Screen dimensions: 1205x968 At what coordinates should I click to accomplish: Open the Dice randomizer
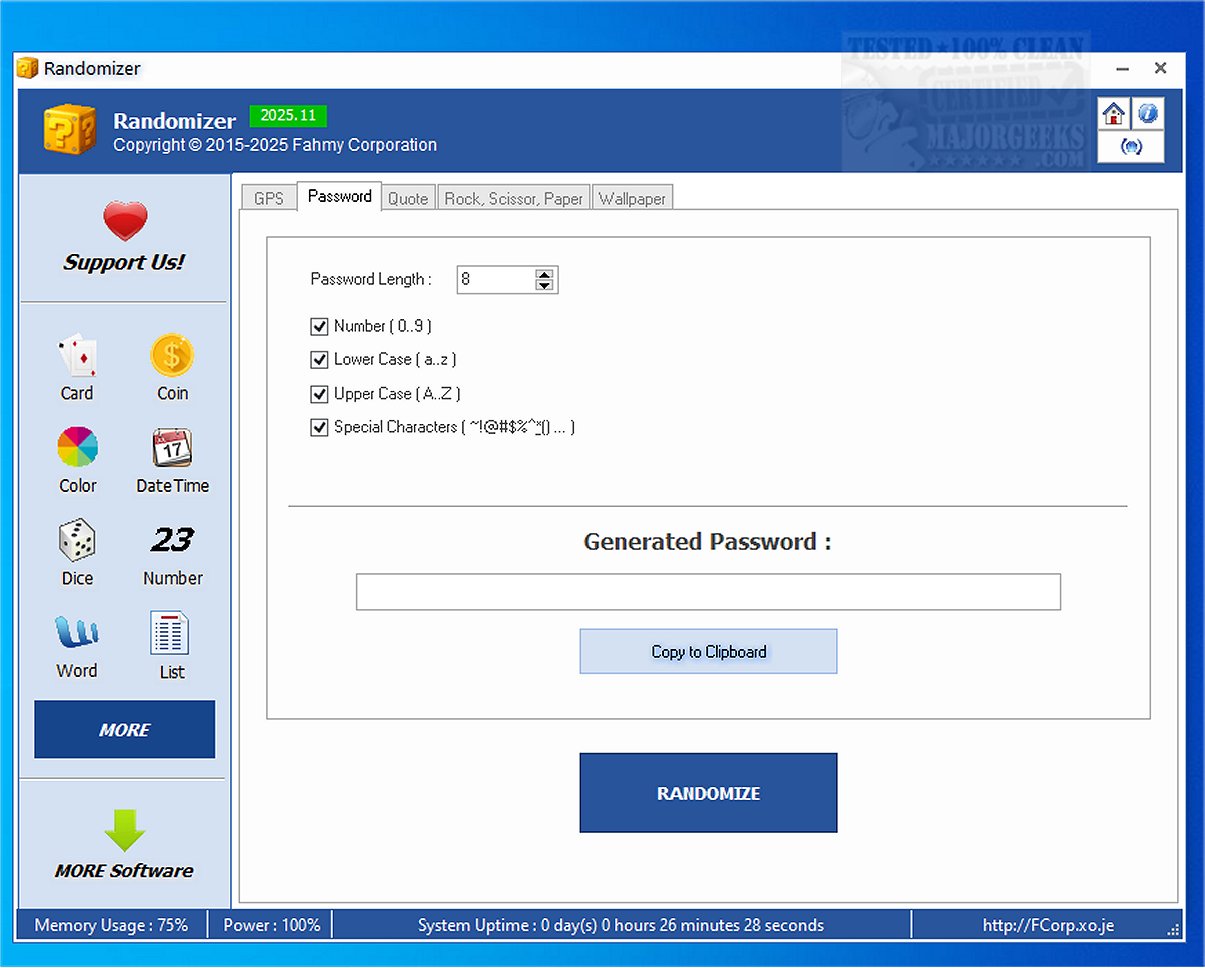[x=77, y=553]
